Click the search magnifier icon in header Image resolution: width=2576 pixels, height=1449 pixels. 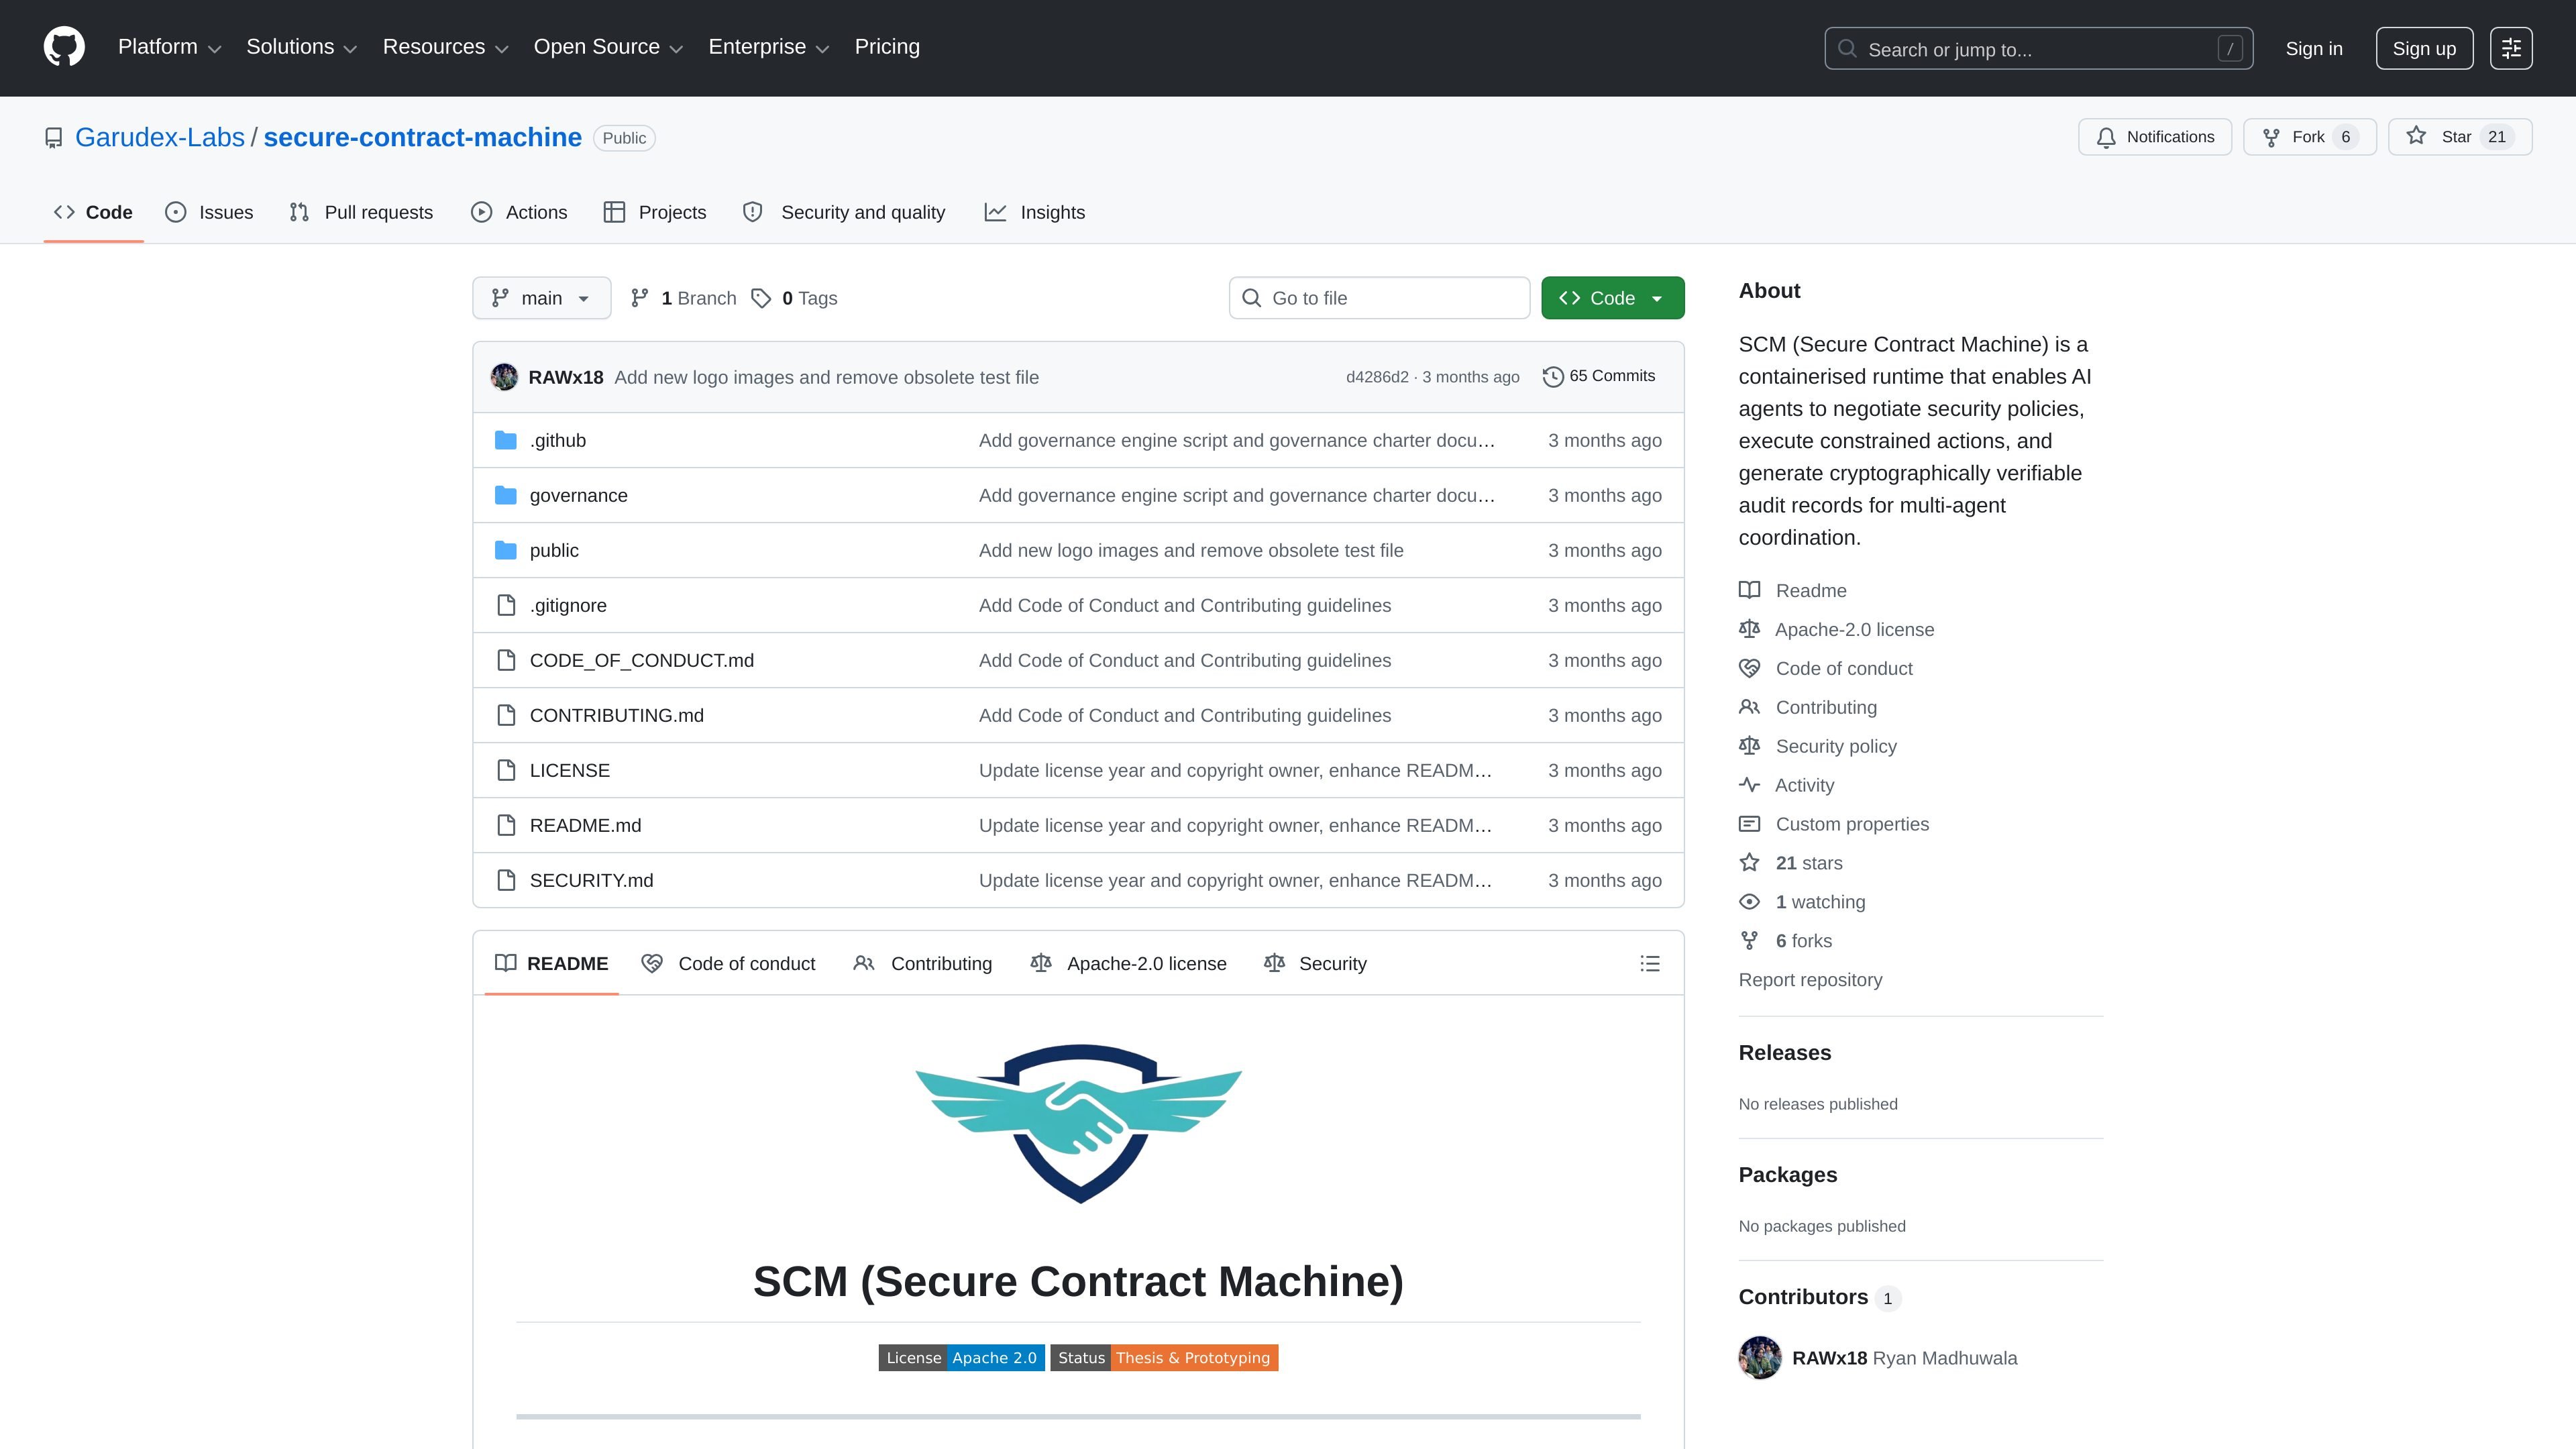tap(1847, 48)
